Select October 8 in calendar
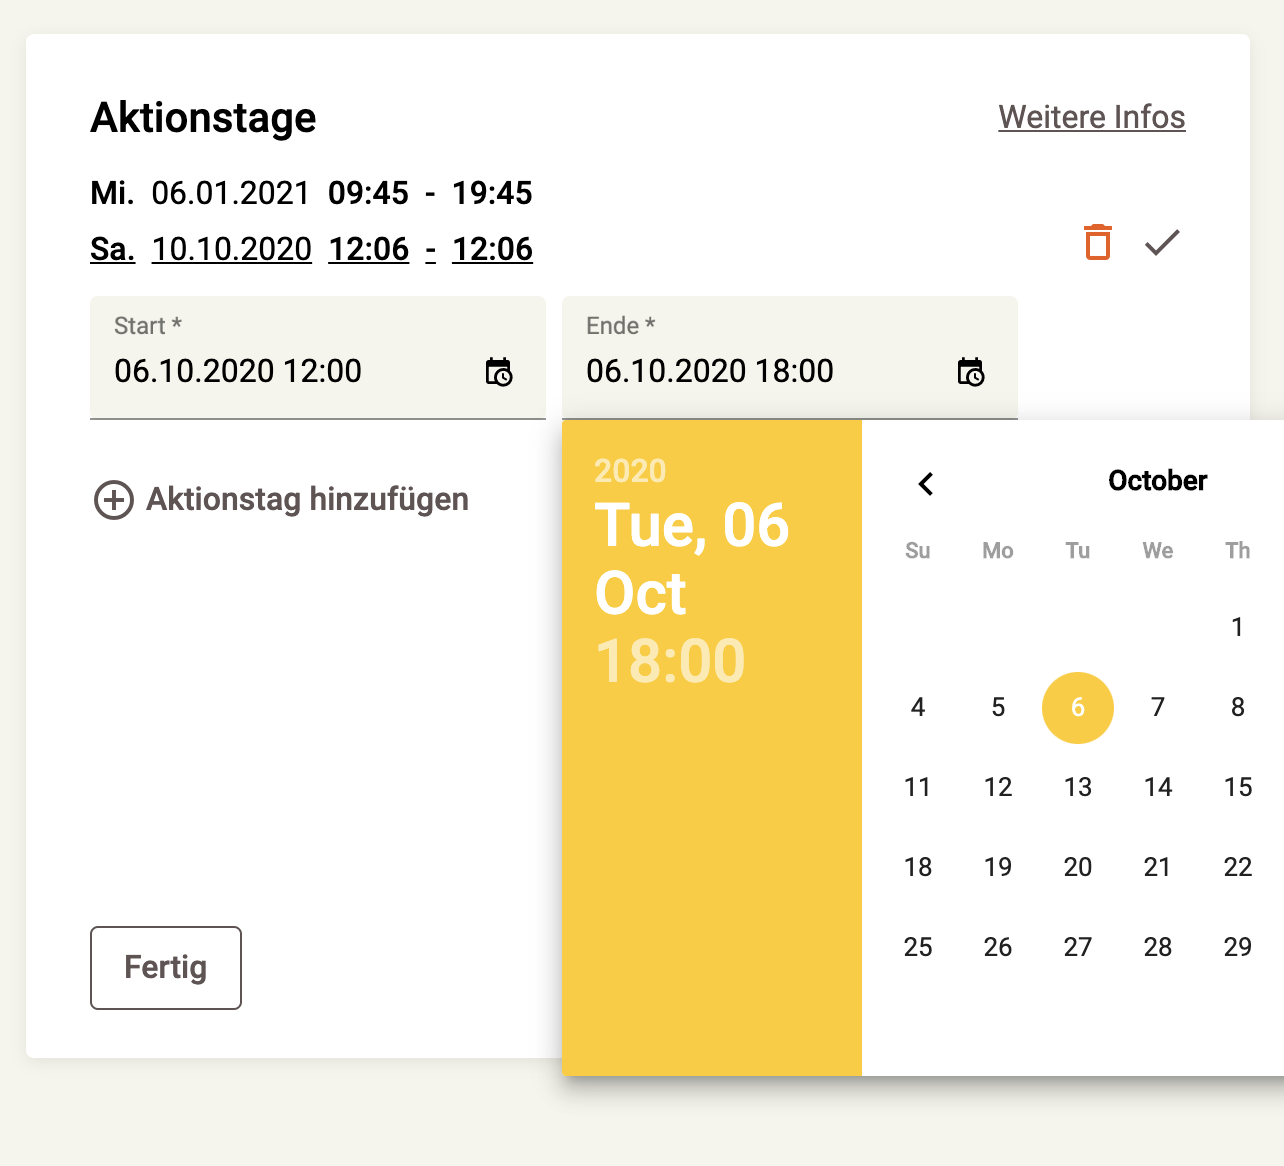Viewport: 1284px width, 1166px height. (1238, 707)
